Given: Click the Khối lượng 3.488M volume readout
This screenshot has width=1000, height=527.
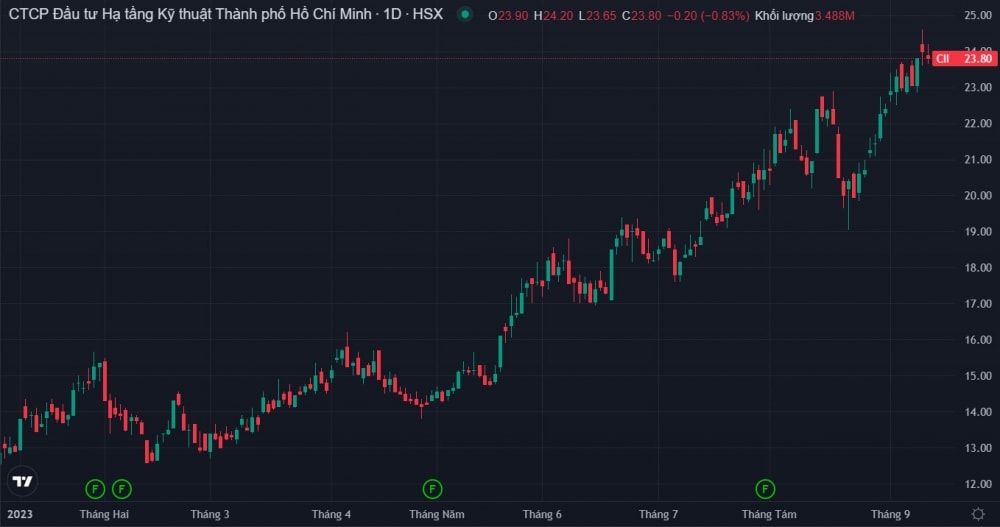Looking at the screenshot, I should 804,15.
